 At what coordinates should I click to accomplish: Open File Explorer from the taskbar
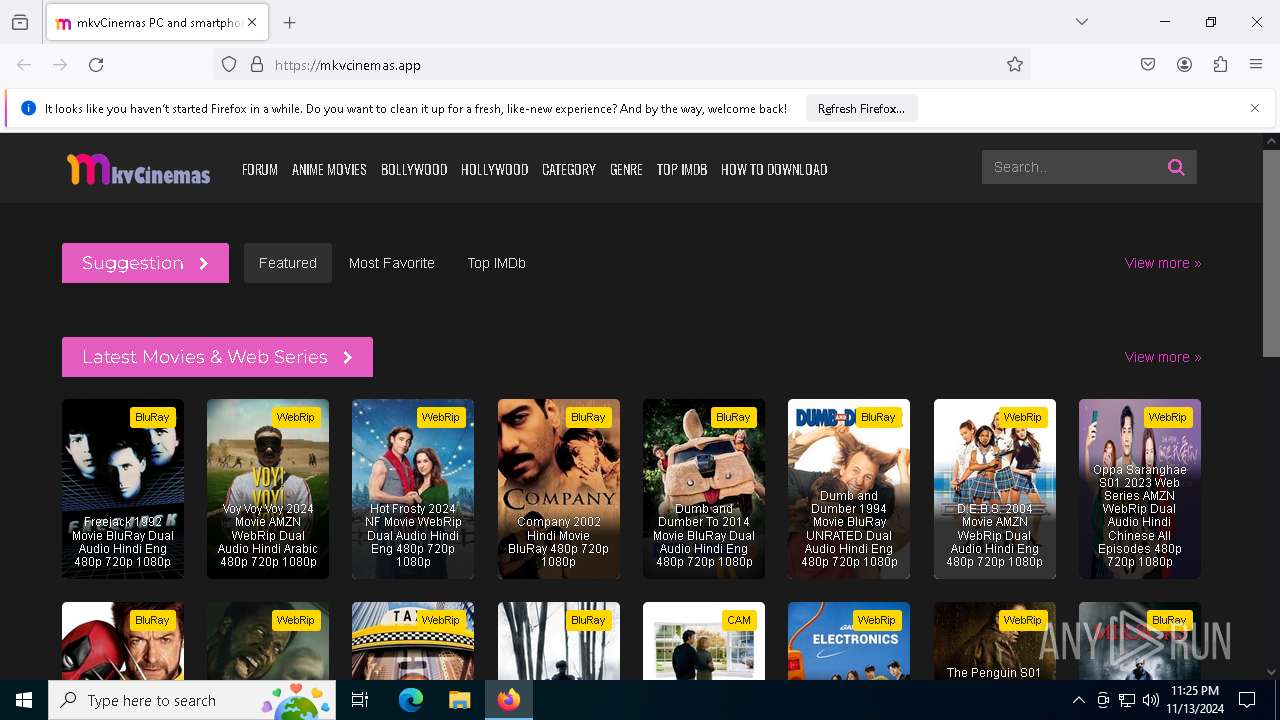(x=459, y=700)
